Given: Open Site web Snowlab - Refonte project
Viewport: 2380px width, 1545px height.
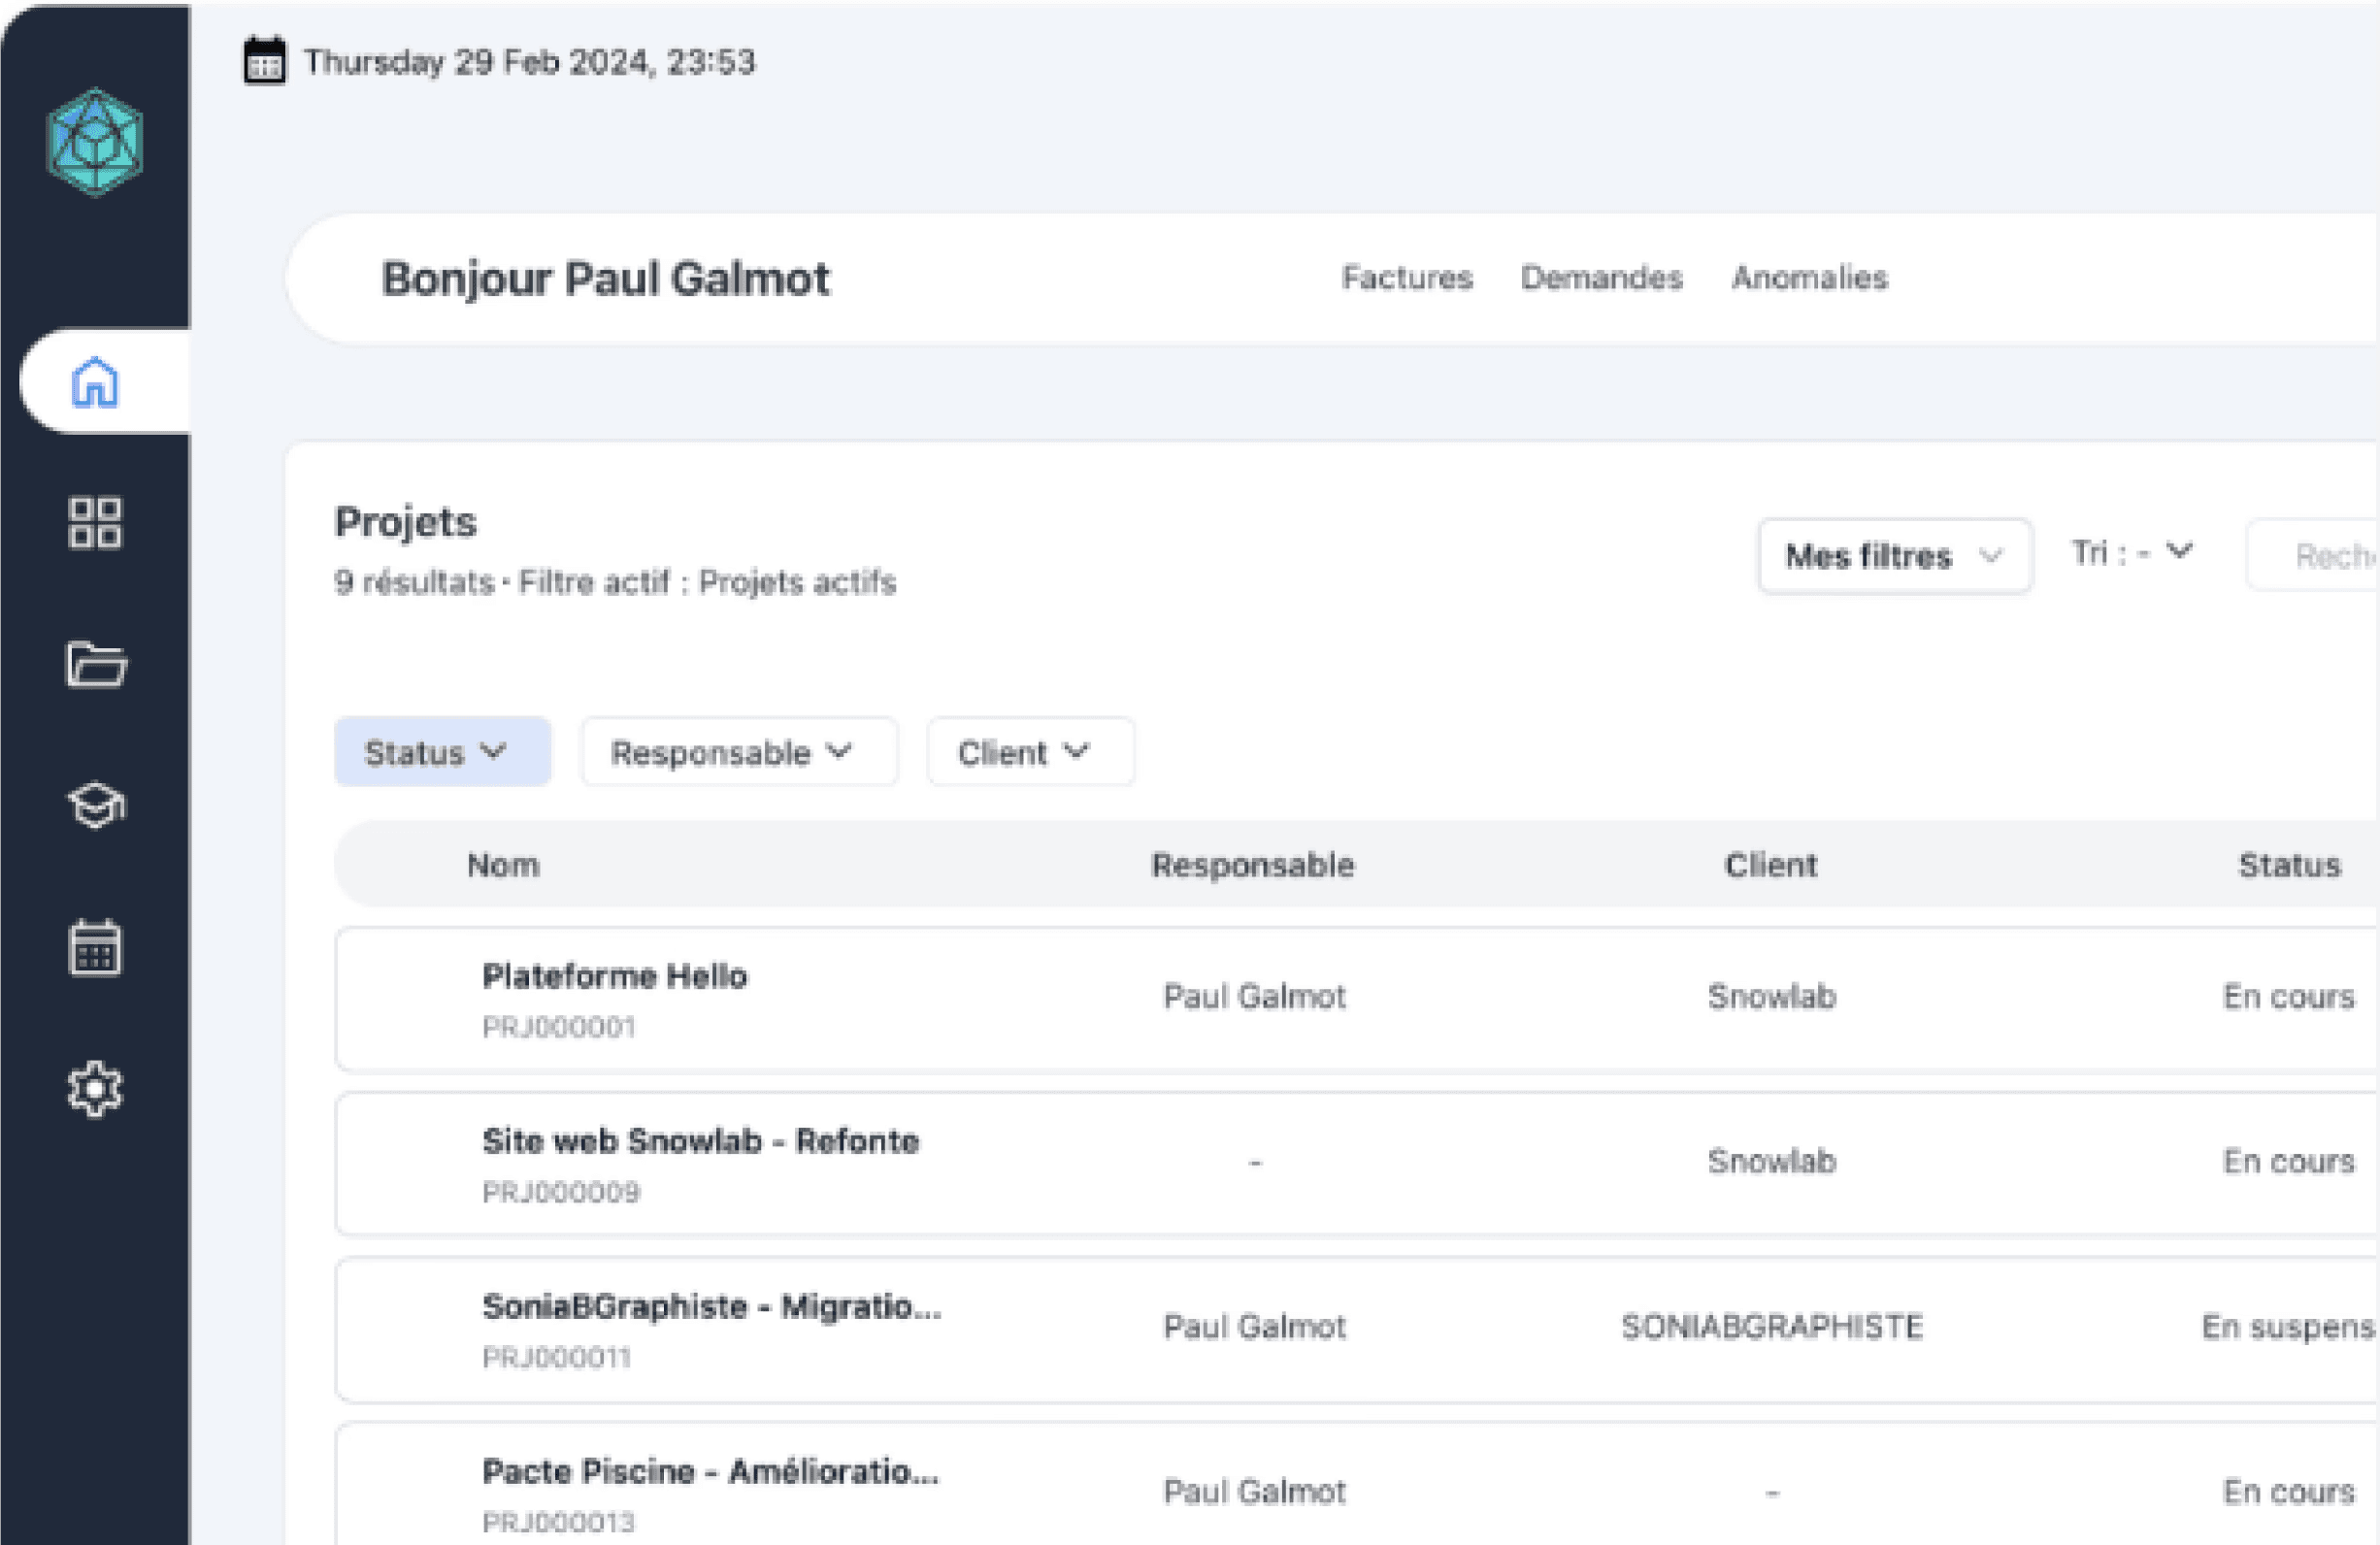Looking at the screenshot, I should (700, 1142).
